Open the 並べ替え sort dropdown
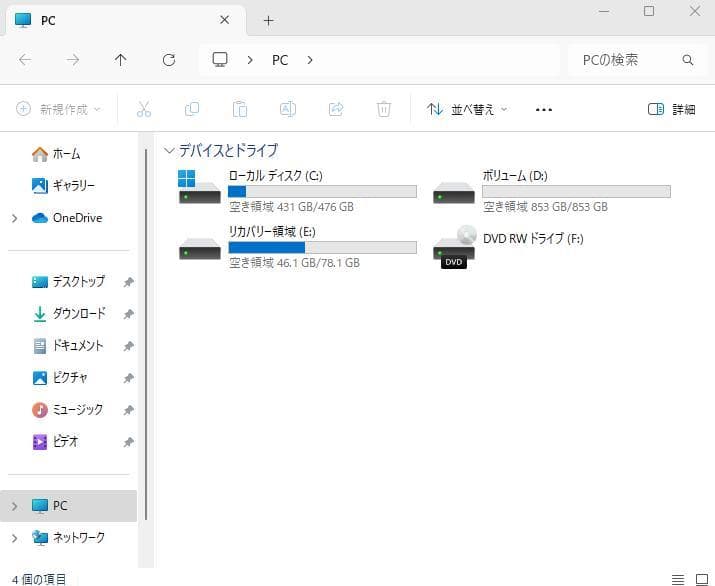Screen dimensions: 715x586 pyautogui.click(x=467, y=109)
